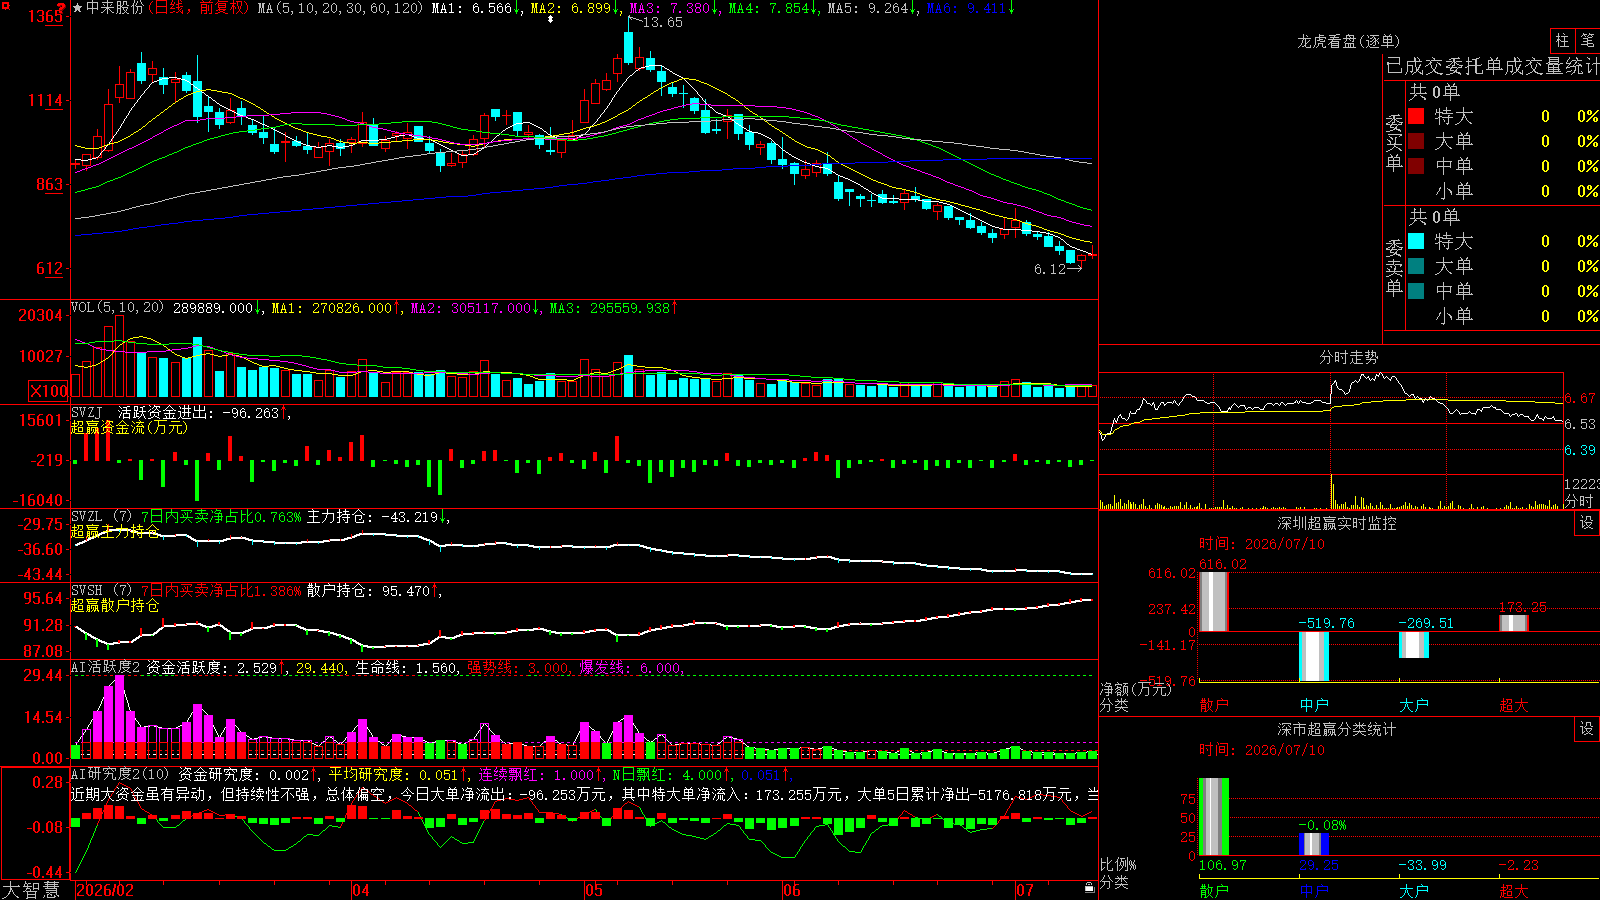The width and height of the screenshot is (1600, 900).
Task: Click the ×100 volume unit box
Action: click(49, 391)
